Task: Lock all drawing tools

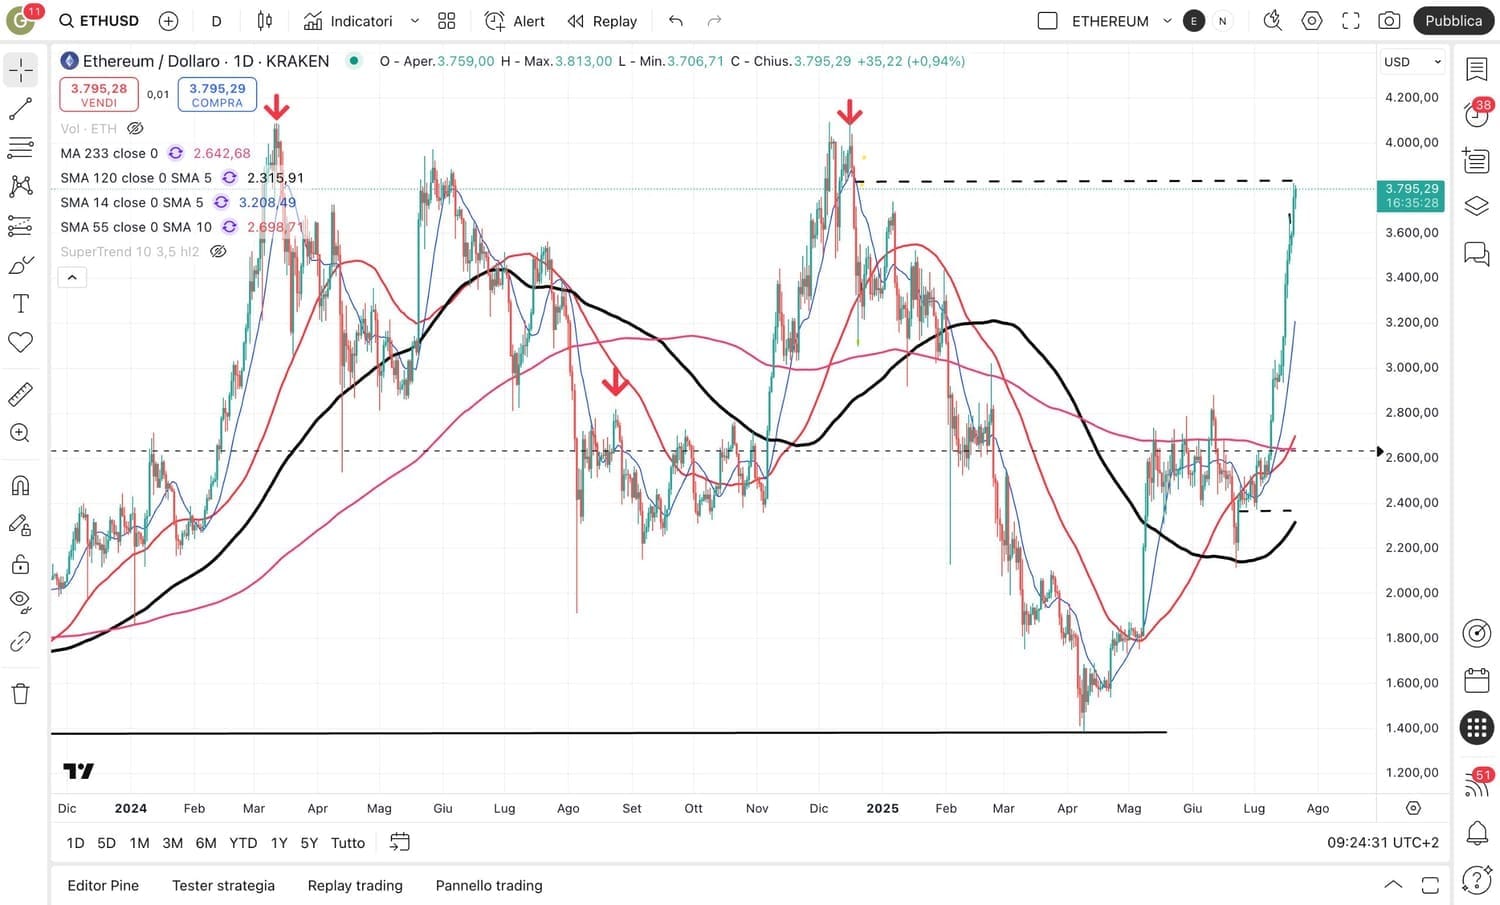Action: [x=21, y=564]
